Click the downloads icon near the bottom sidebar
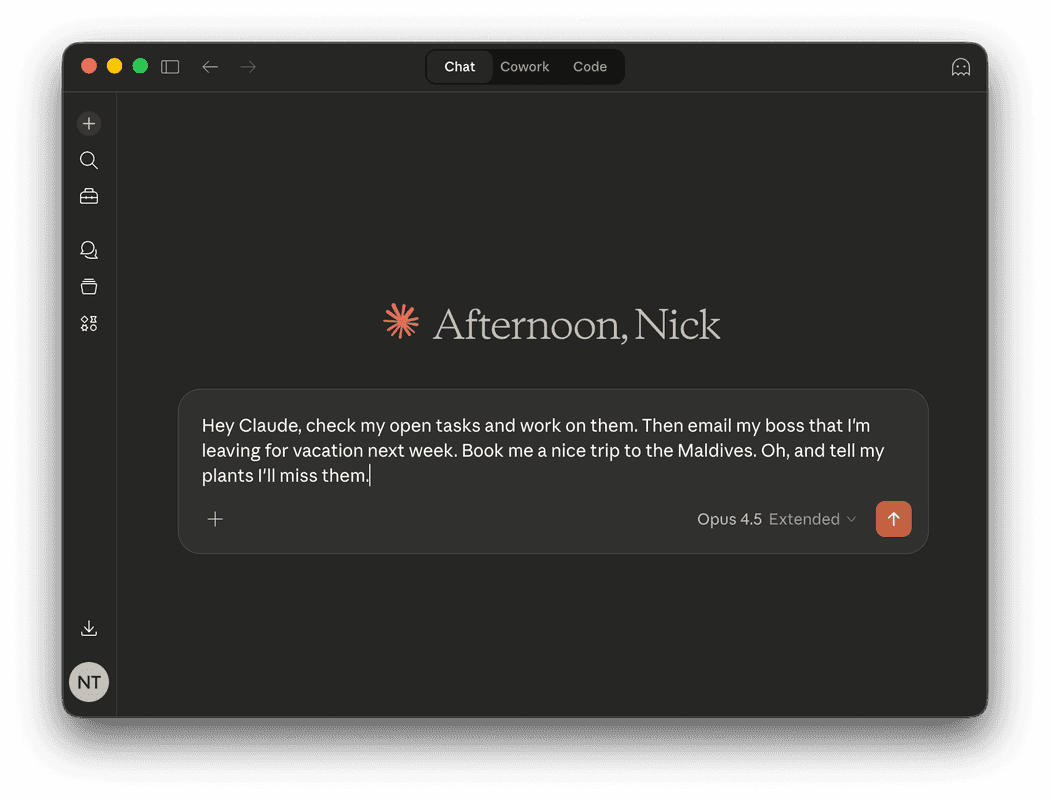This screenshot has height=800, width=1050. pyautogui.click(x=88, y=627)
